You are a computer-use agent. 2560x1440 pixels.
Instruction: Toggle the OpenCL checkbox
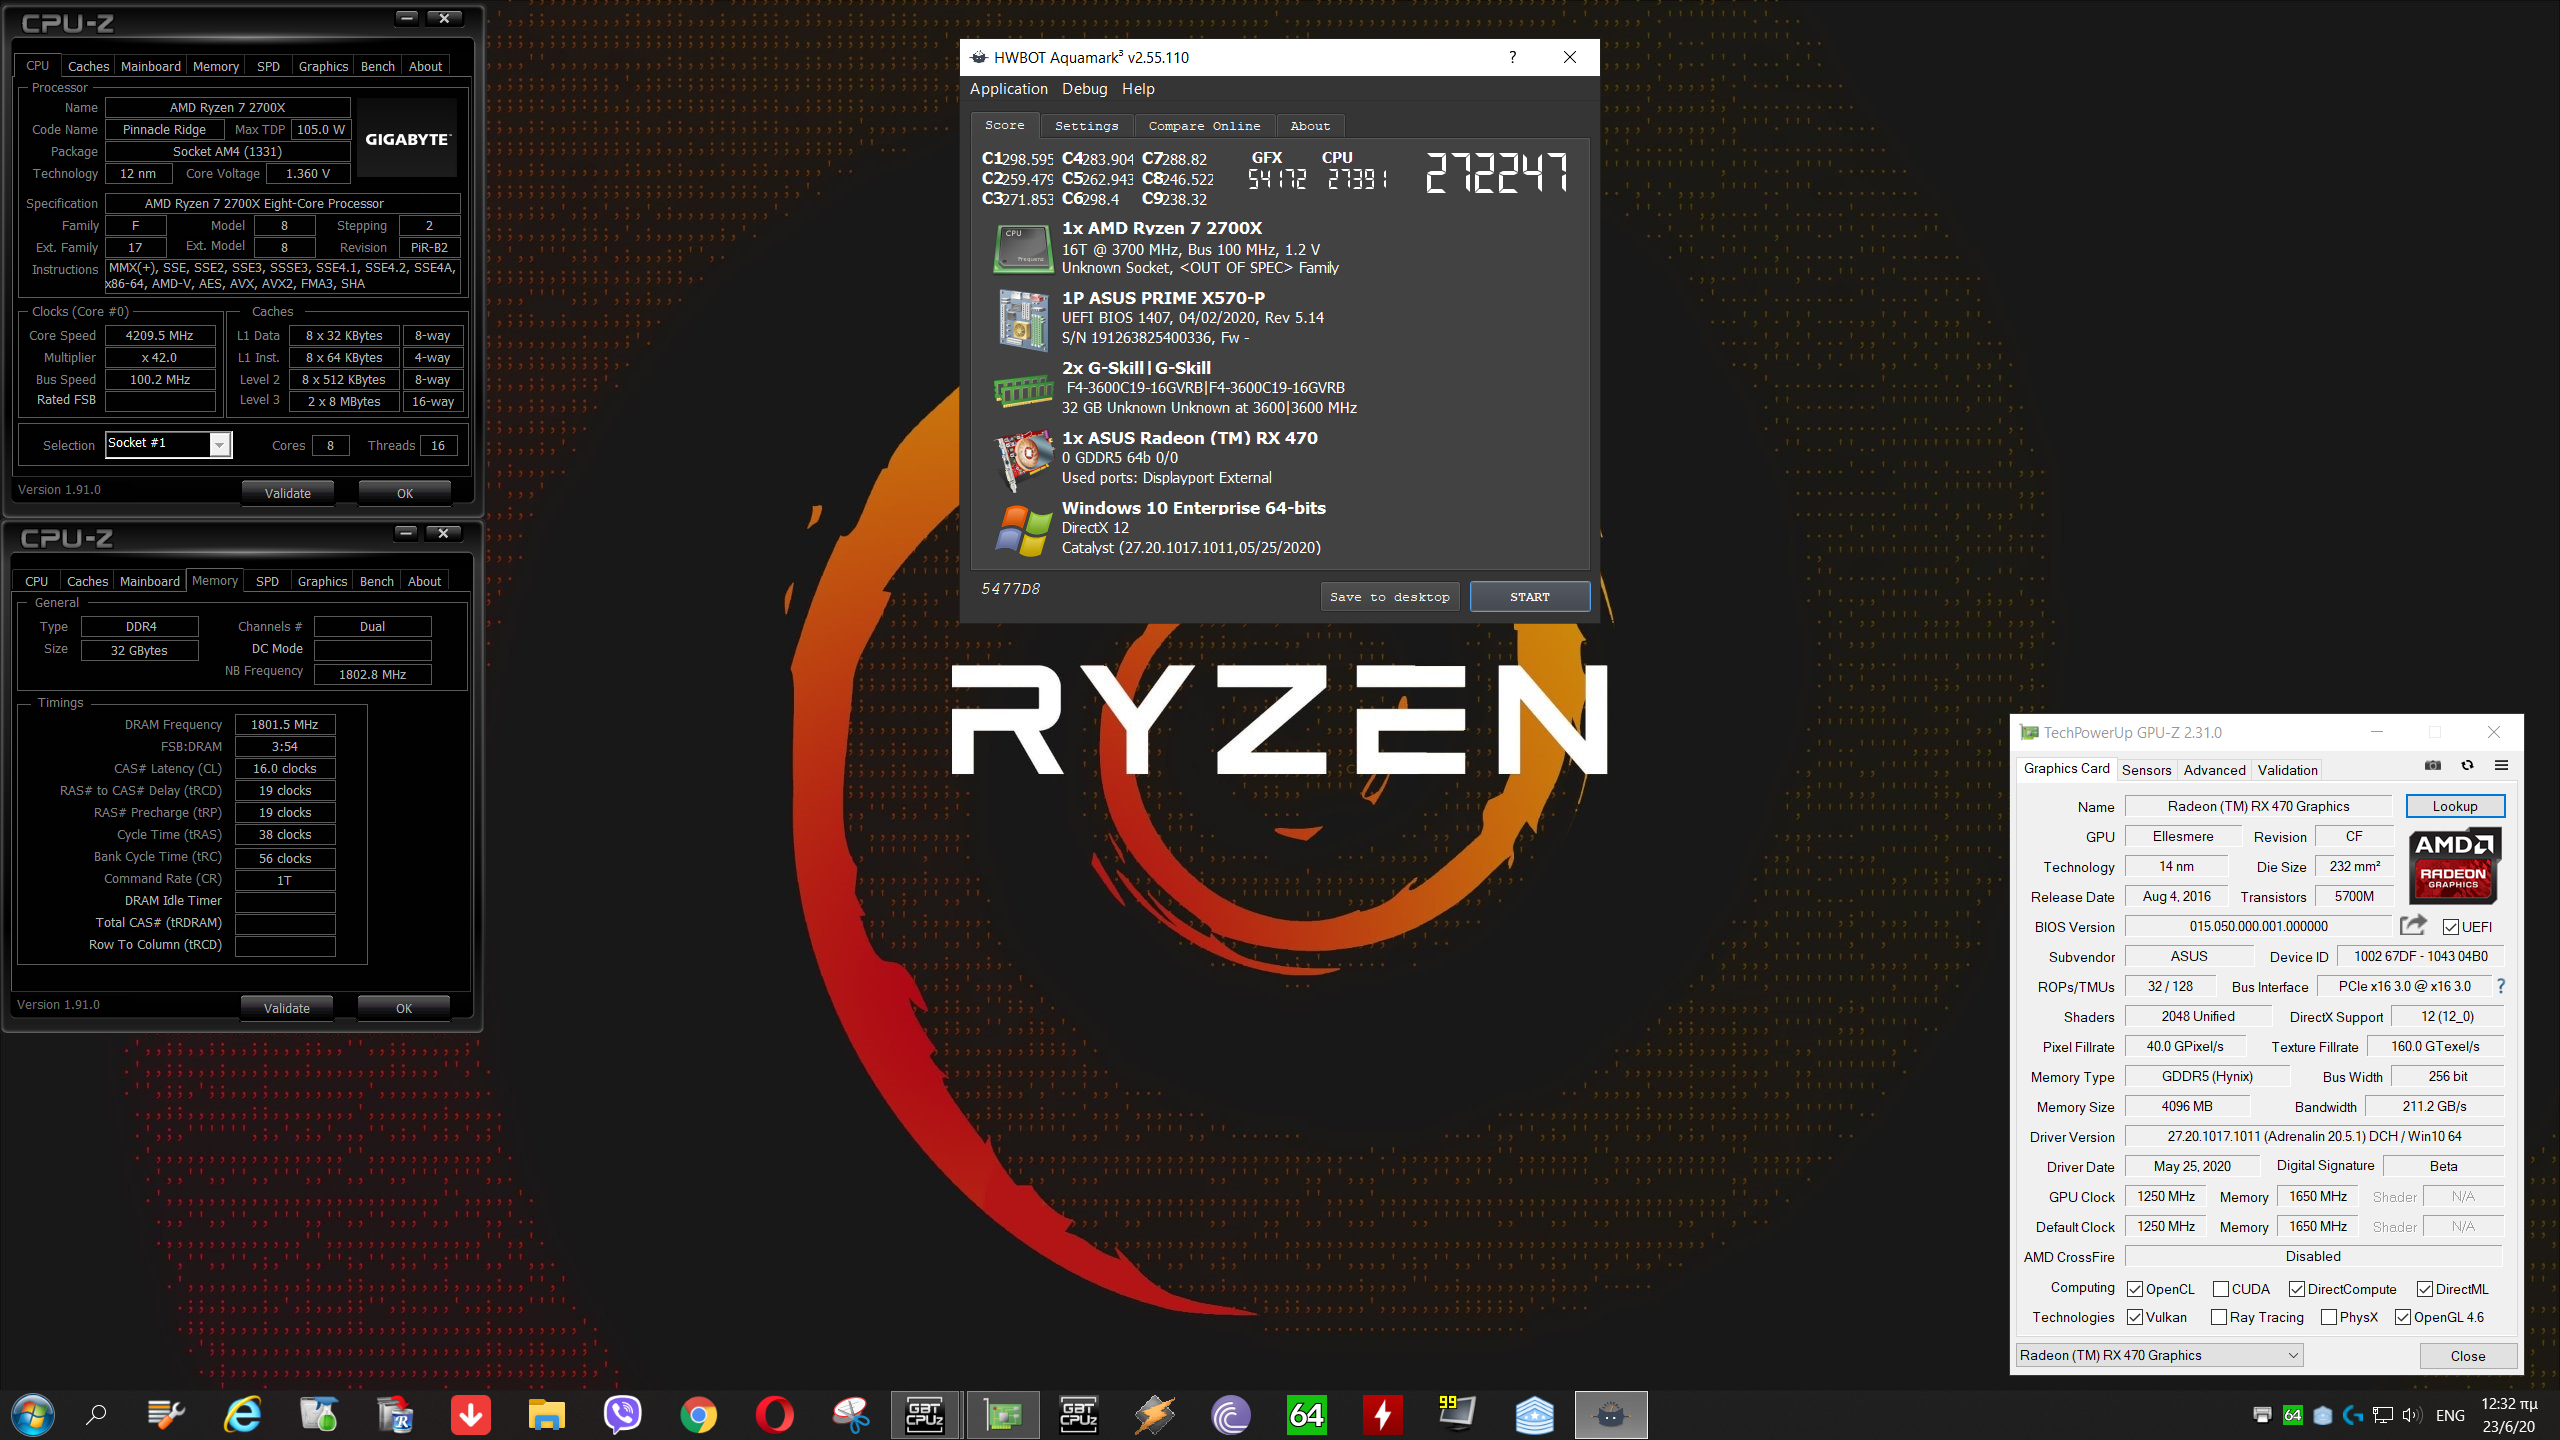[x=2135, y=1289]
